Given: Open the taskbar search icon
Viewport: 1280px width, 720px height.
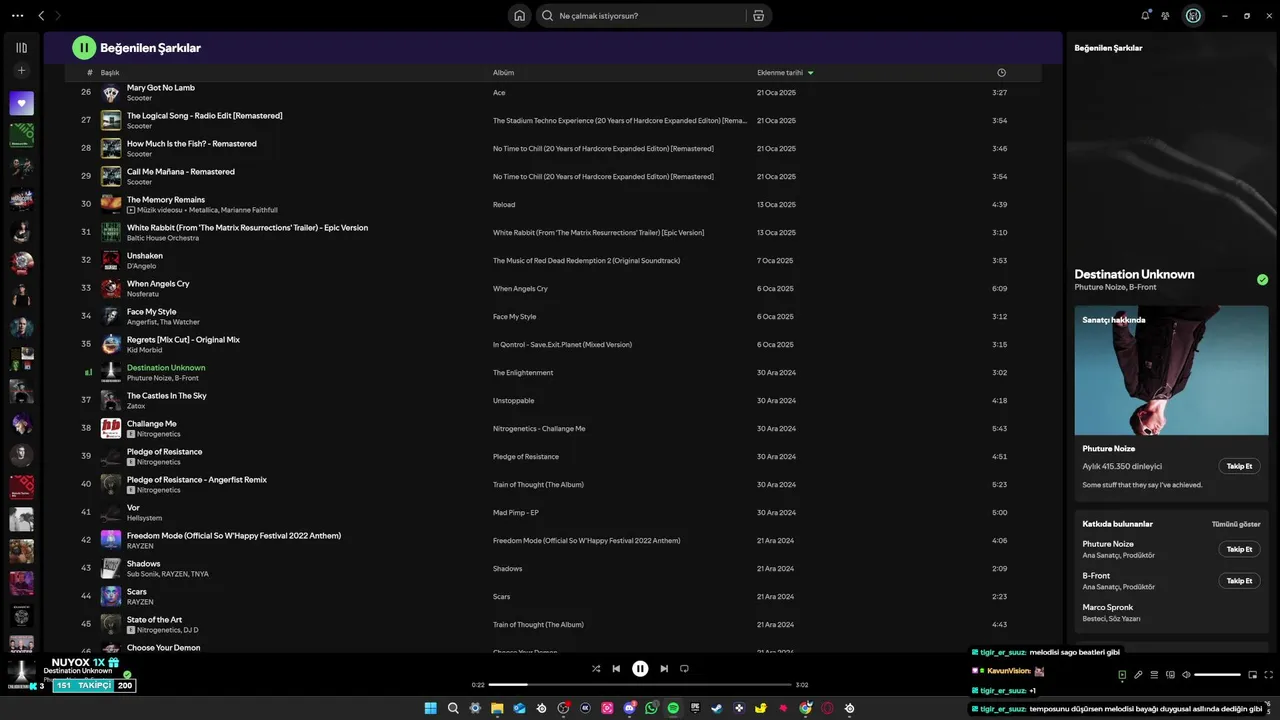Looking at the screenshot, I should pos(453,708).
